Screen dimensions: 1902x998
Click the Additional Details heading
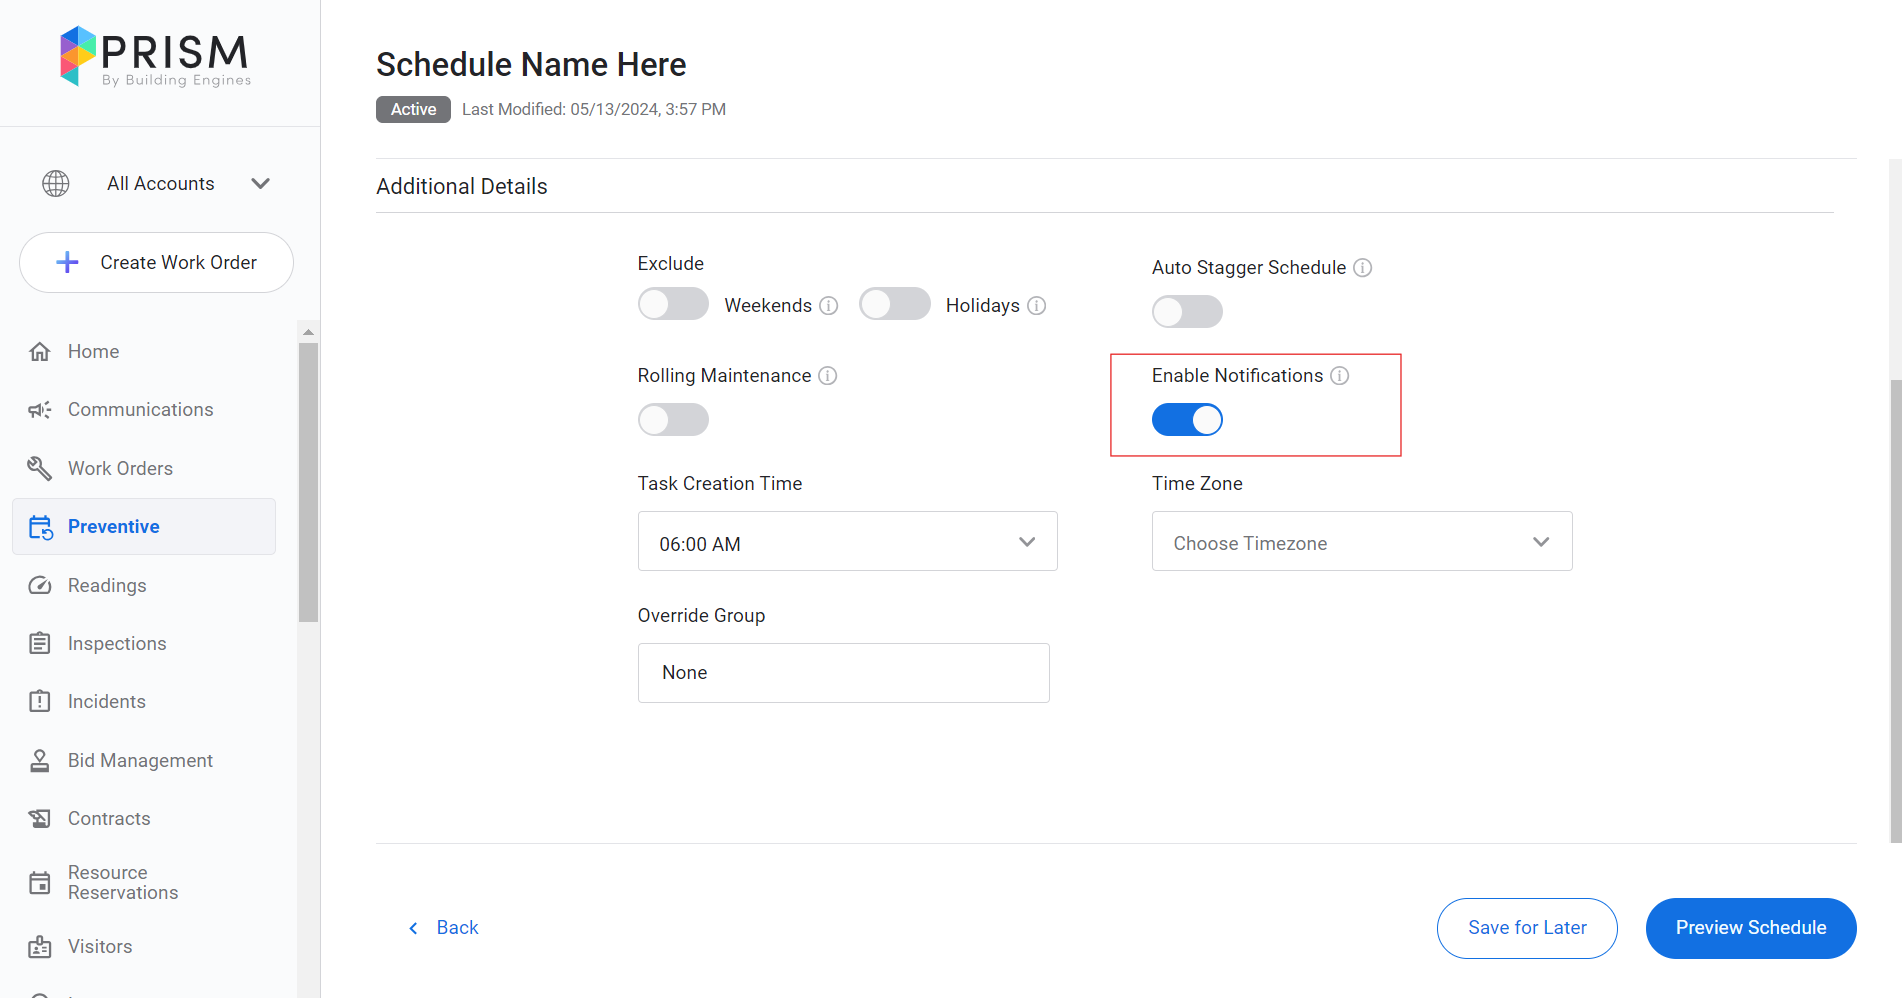[x=462, y=186]
